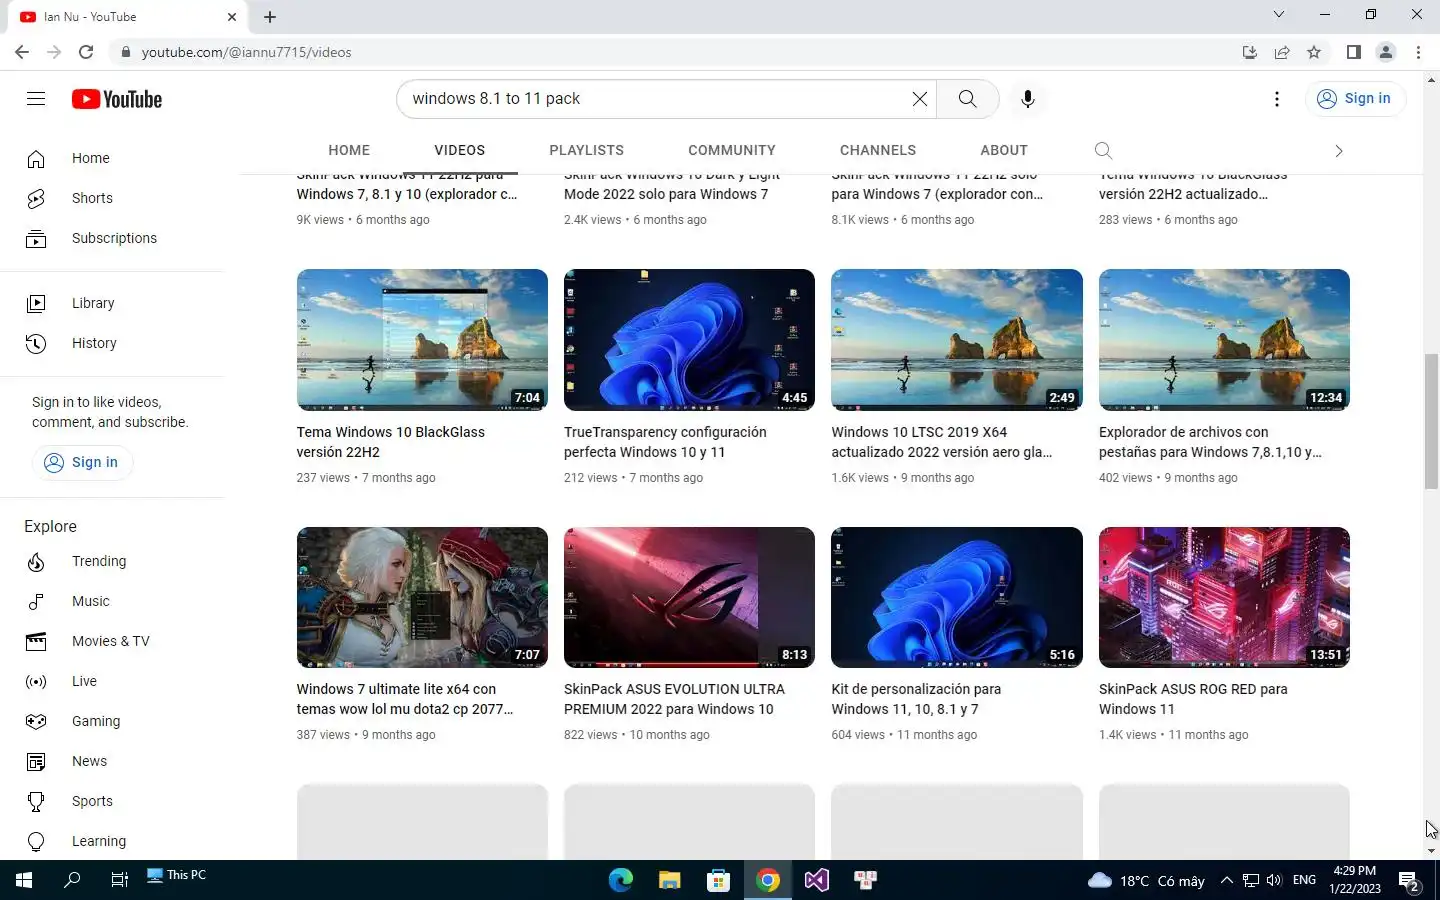Open Visual Studio from the taskbar
1440x900 pixels.
tap(816, 880)
